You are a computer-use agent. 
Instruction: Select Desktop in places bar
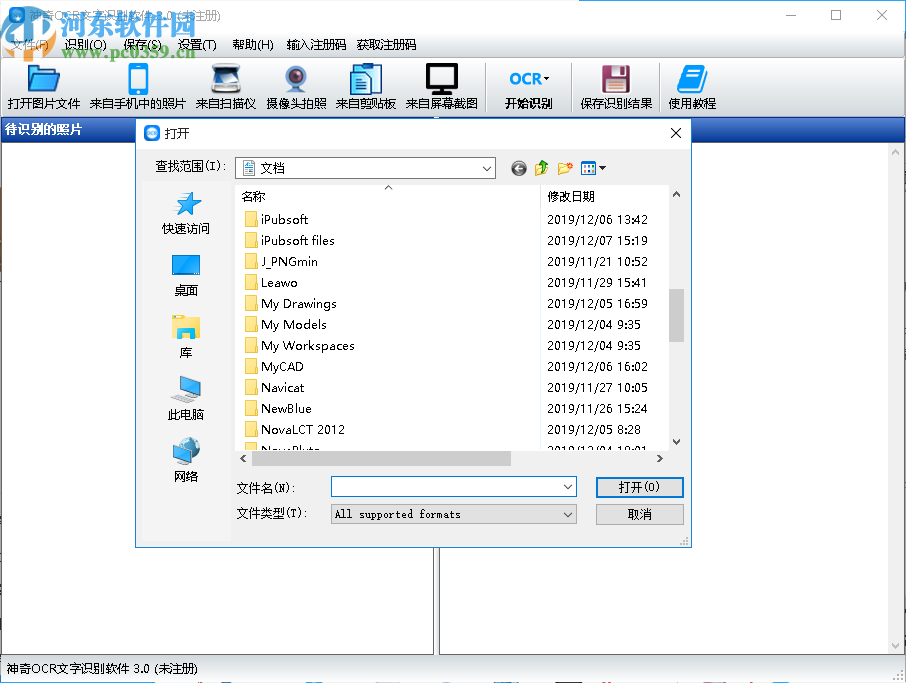pos(185,276)
